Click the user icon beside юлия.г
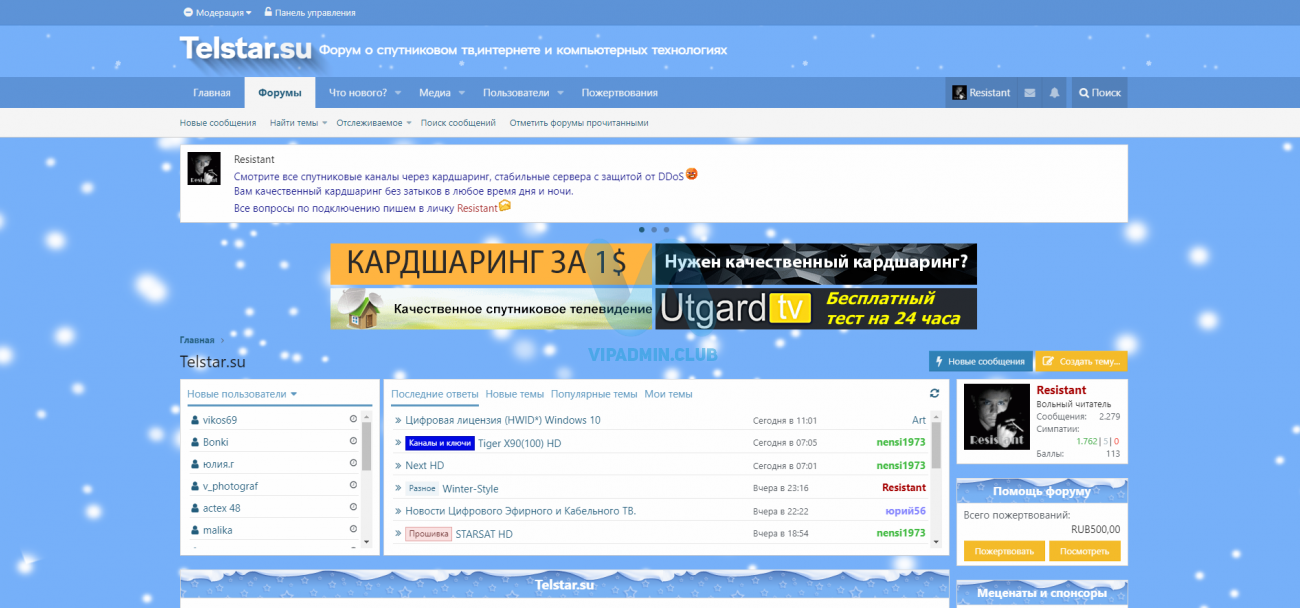This screenshot has height=608, width=1300. pos(195,464)
